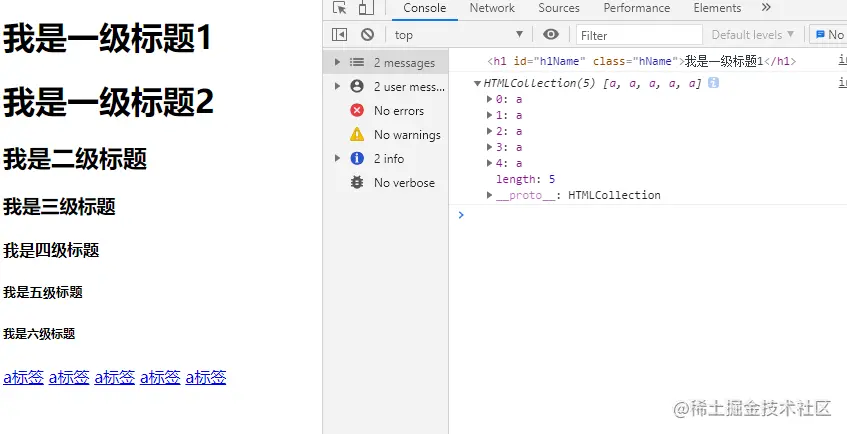
Task: Click the red error icon
Action: coord(357,110)
